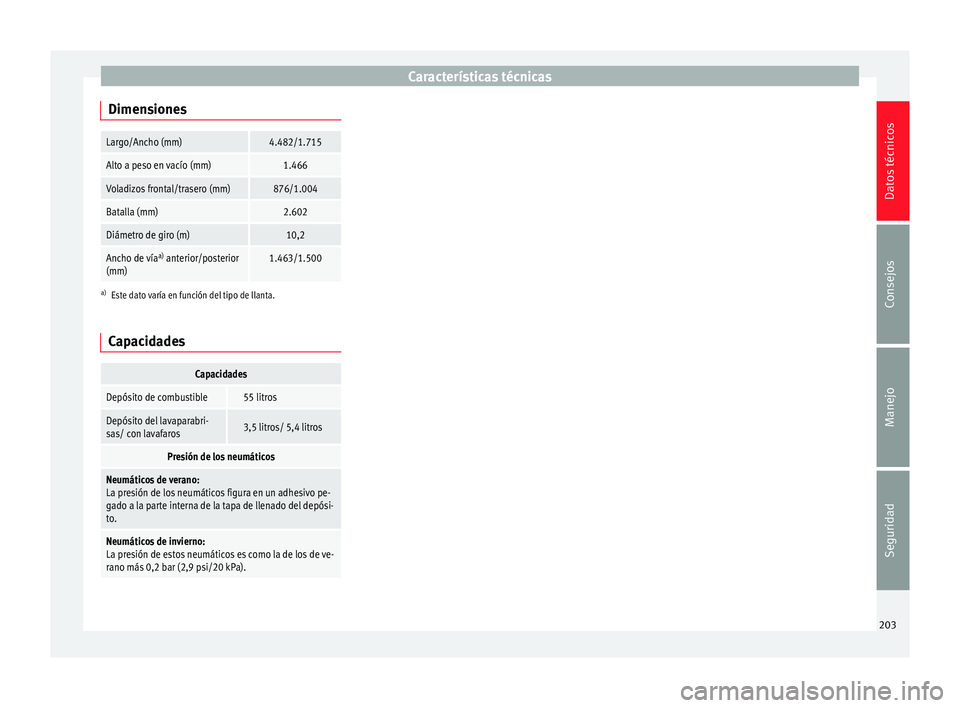This screenshot has width=960, height=708.
Task: Click Presión de los neumáticos header
Action: 221,457
